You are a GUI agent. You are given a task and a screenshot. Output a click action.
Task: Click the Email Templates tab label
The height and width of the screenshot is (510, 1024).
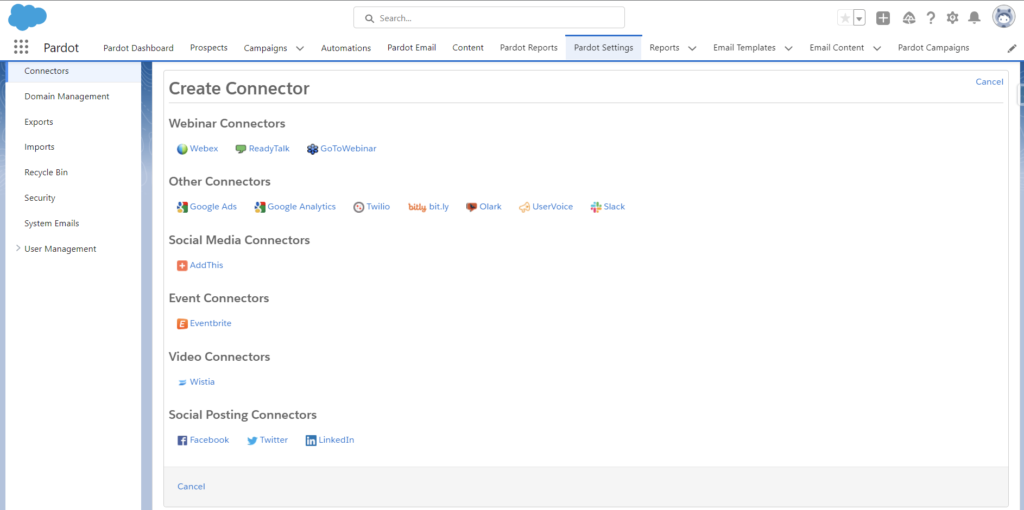pos(744,48)
